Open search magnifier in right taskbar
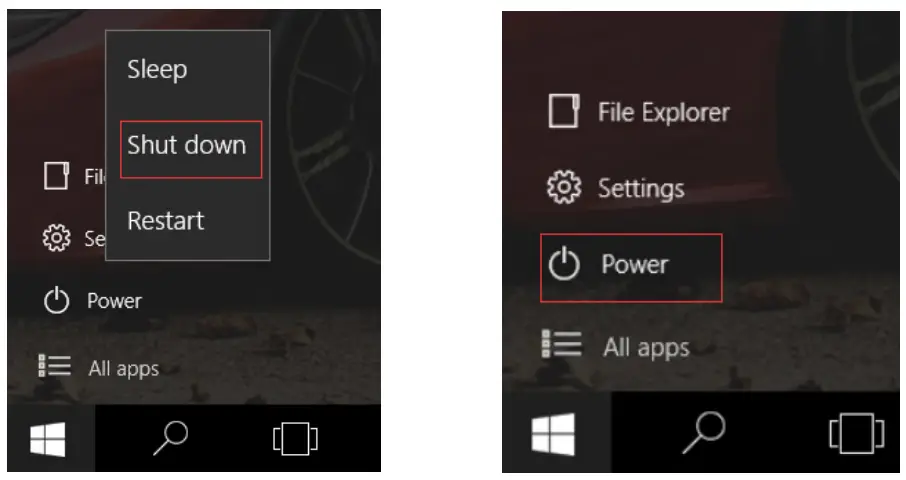 (x=704, y=432)
